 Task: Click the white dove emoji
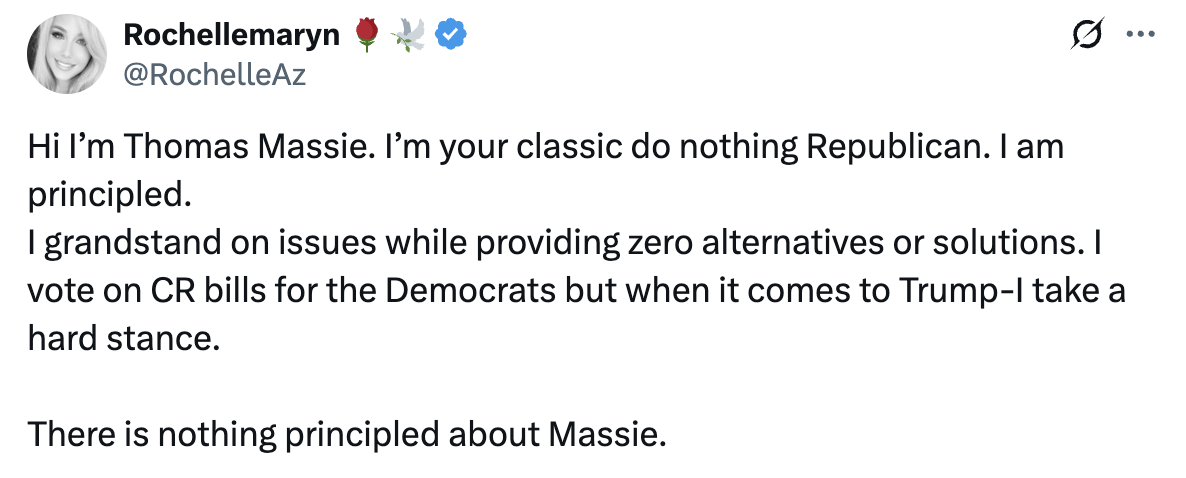coord(410,35)
